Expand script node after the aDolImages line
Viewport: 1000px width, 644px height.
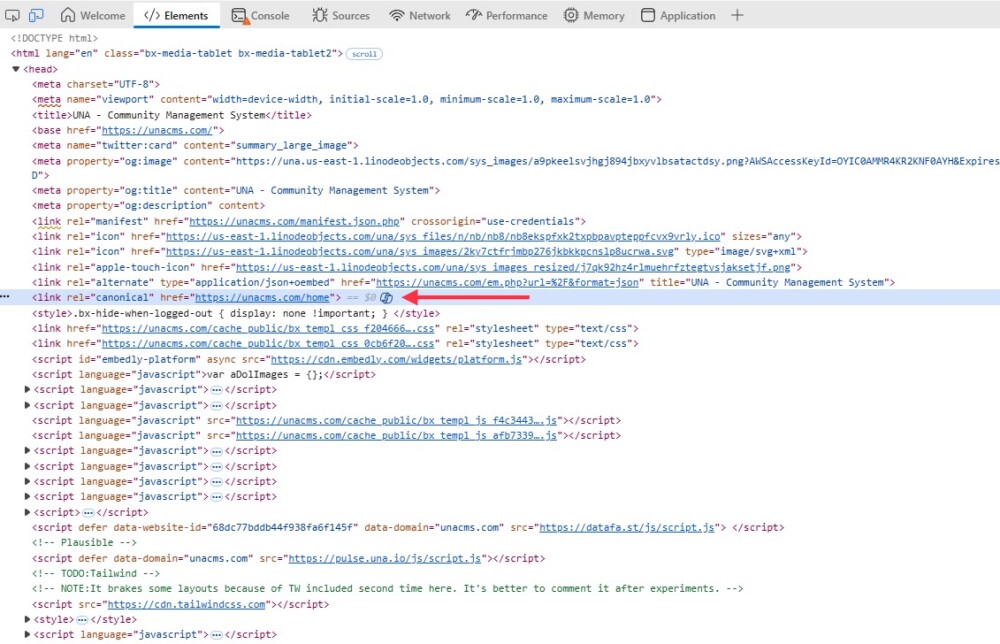click(28, 390)
